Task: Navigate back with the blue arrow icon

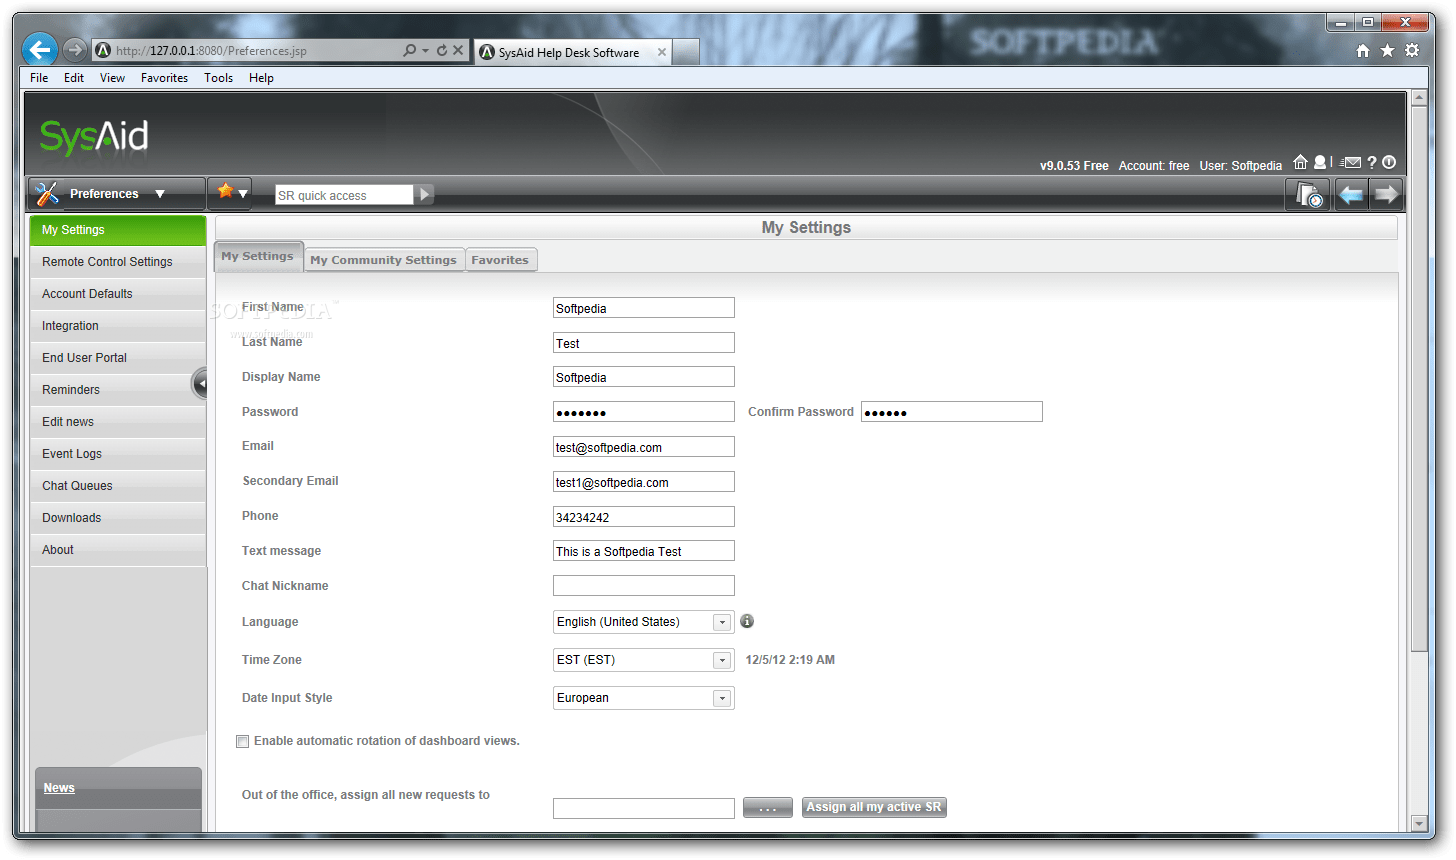Action: 1350,193
